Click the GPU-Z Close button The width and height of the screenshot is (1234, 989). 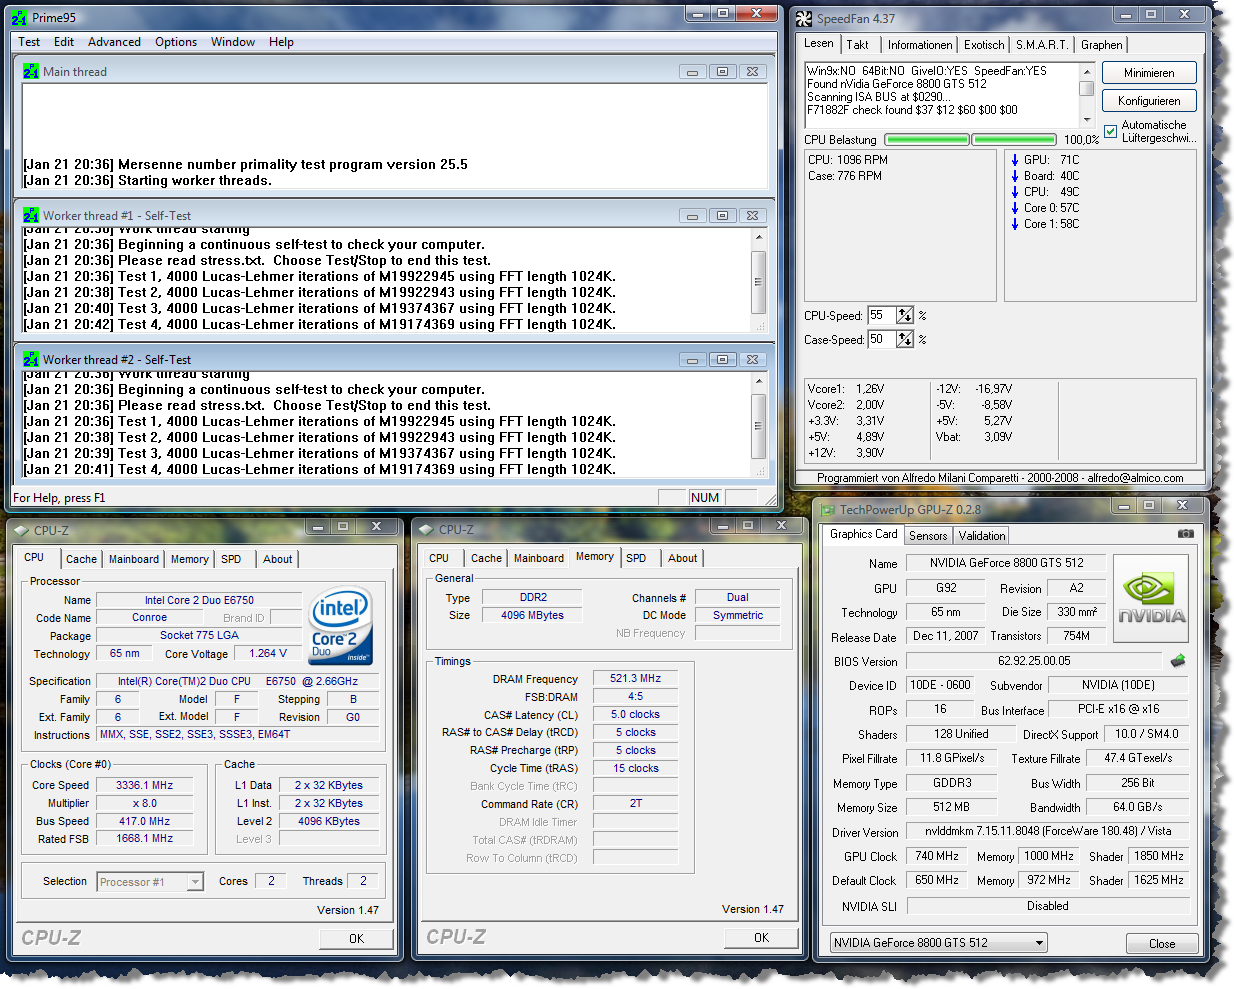[1162, 943]
